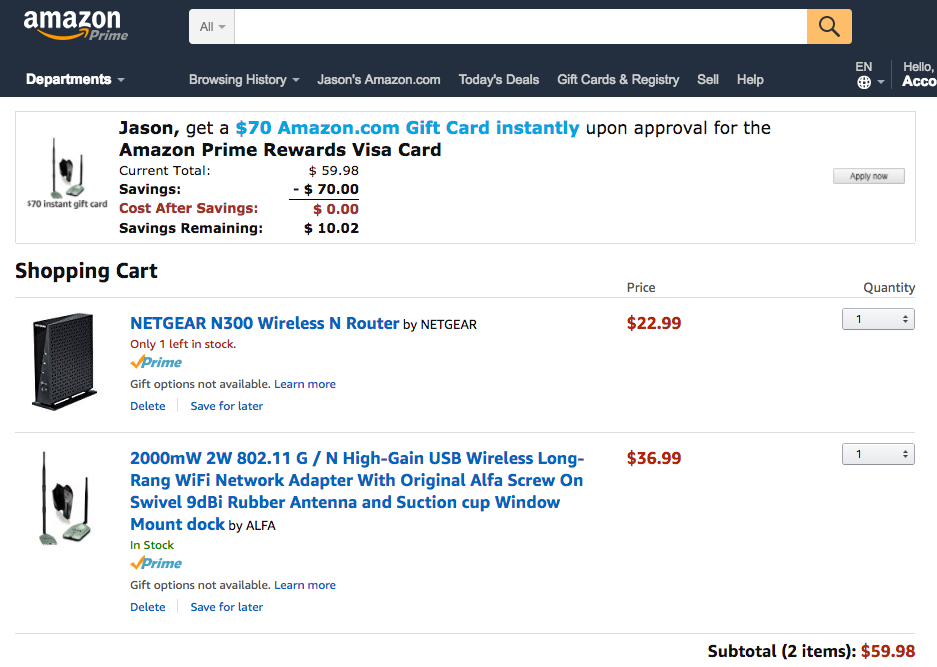The height and width of the screenshot is (667, 937).
Task: Change quantity for NETGEAR N300 router
Action: (x=878, y=319)
